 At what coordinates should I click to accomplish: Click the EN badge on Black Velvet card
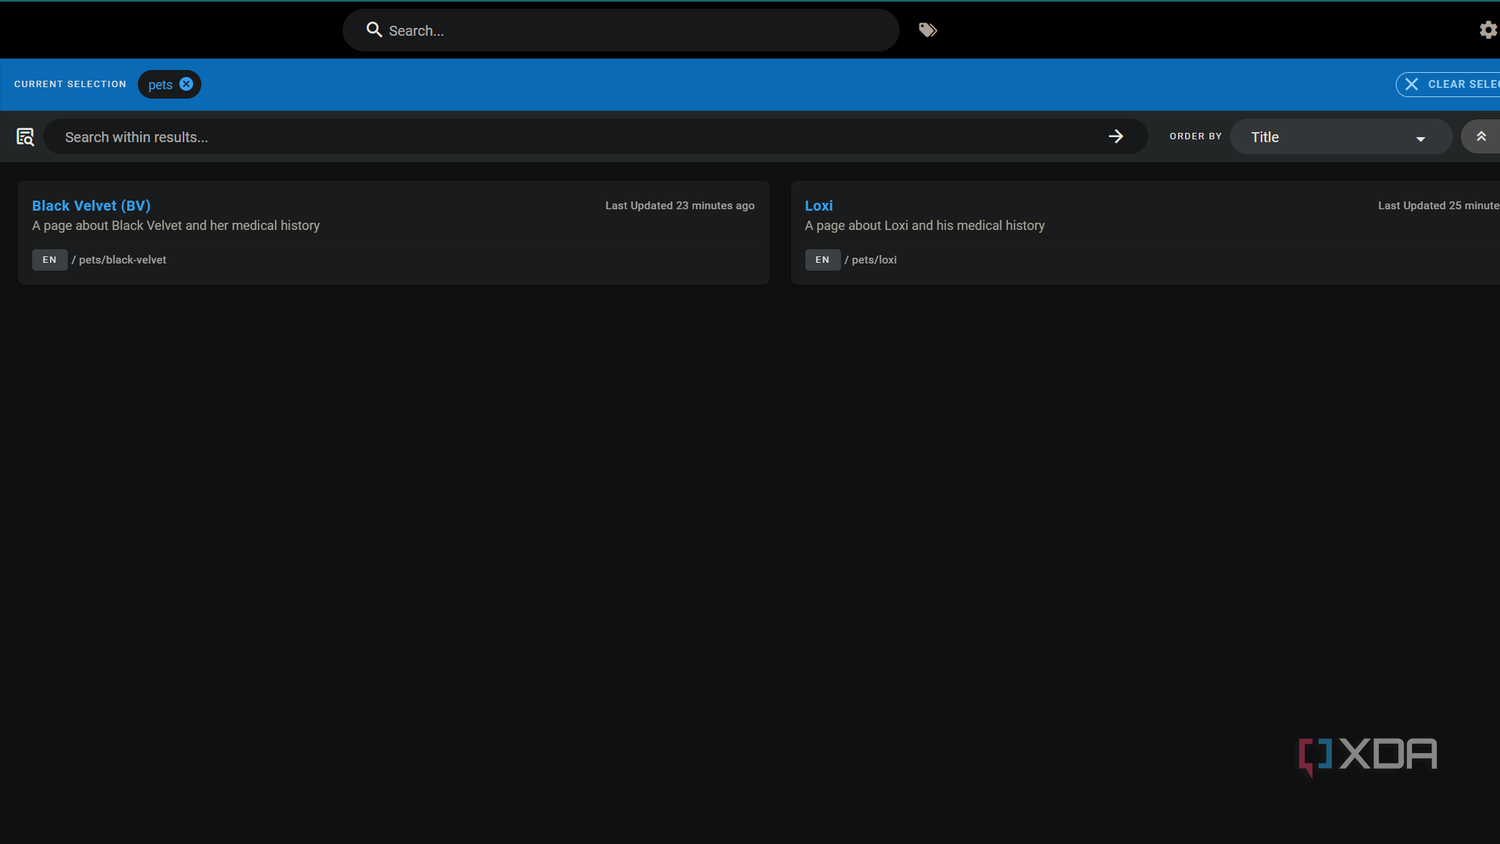49,260
